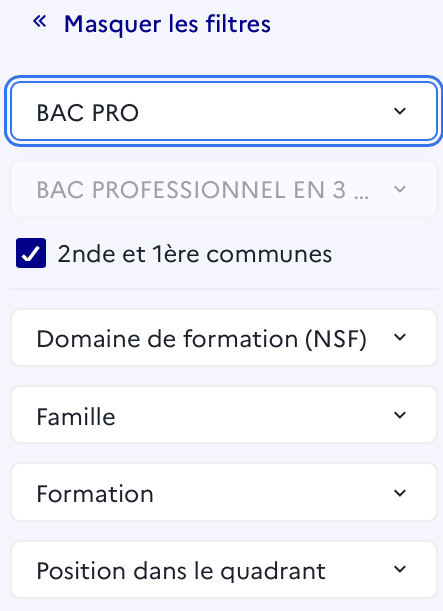Click the chevron in the Formation field

pos(400,493)
